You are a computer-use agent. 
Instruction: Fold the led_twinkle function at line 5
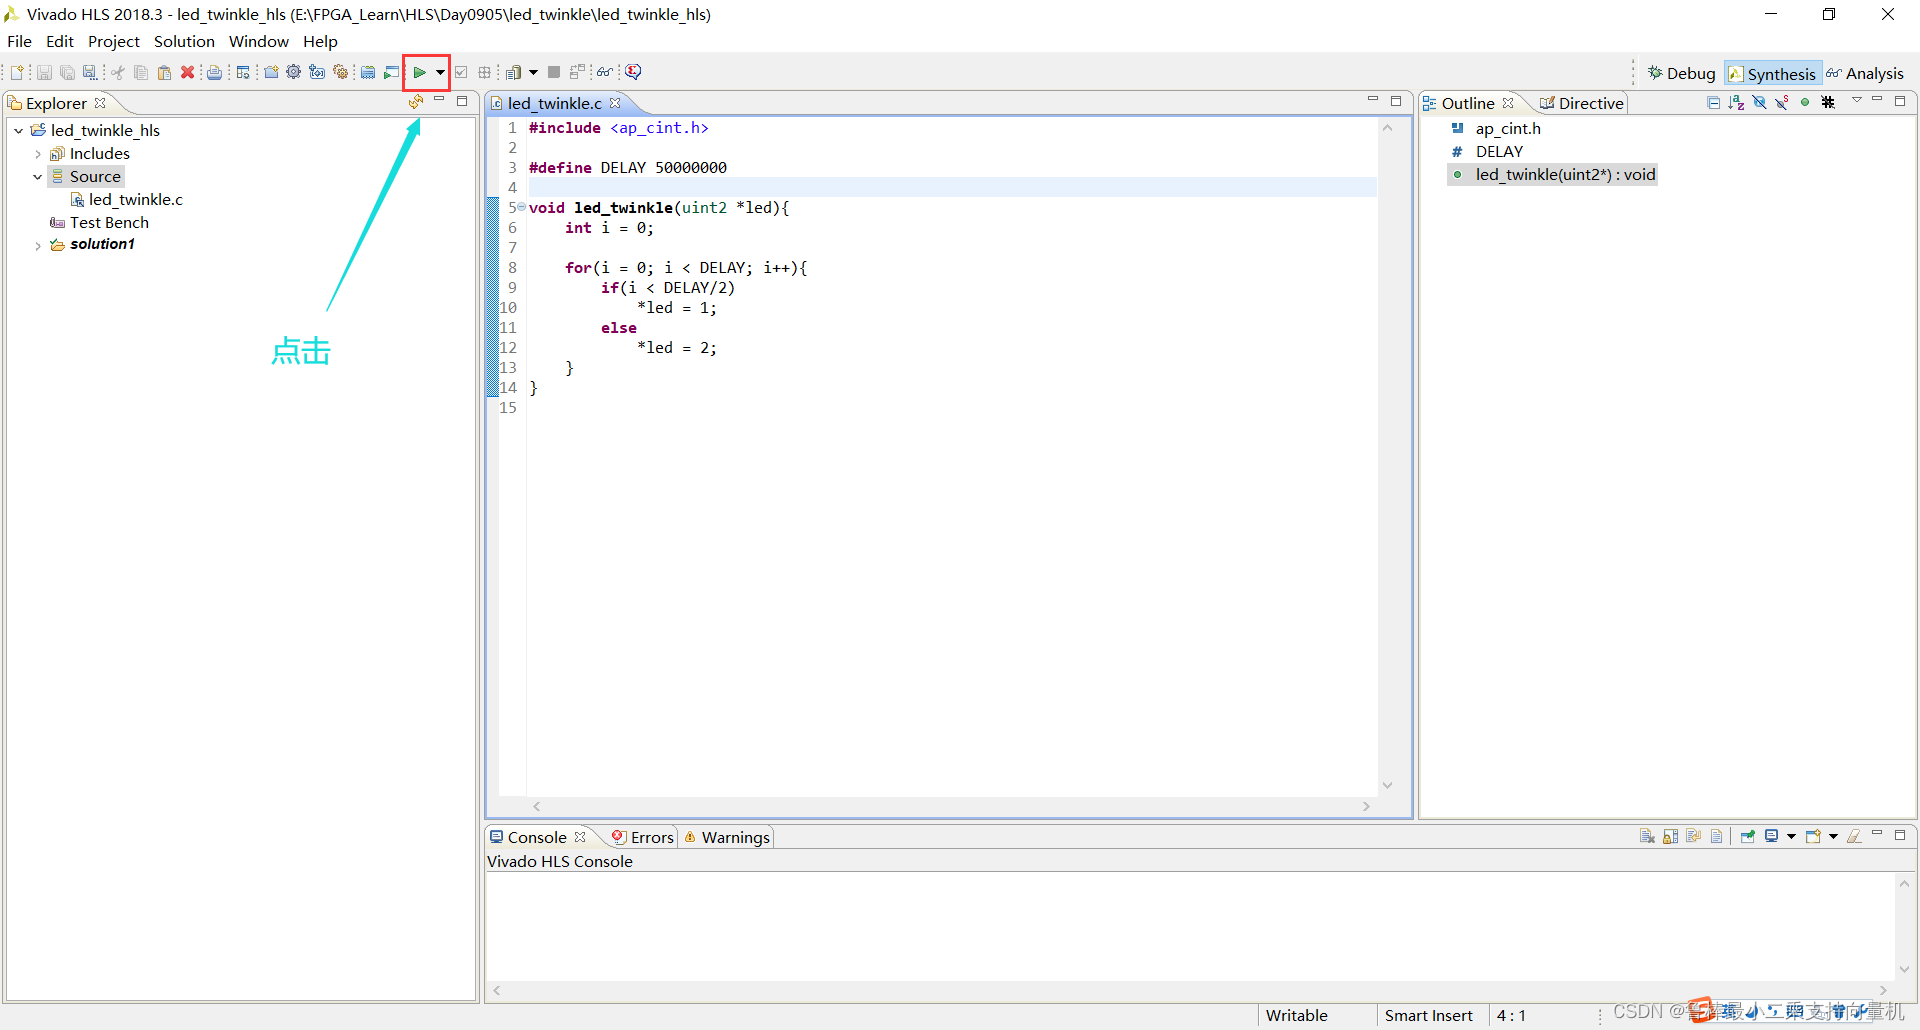[x=521, y=207]
